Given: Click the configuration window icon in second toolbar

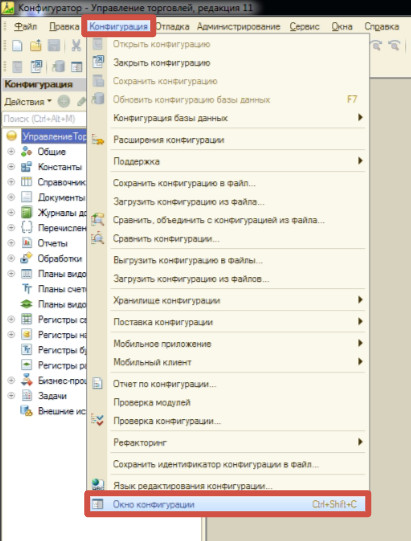Looking at the screenshot, I should (x=77, y=67).
